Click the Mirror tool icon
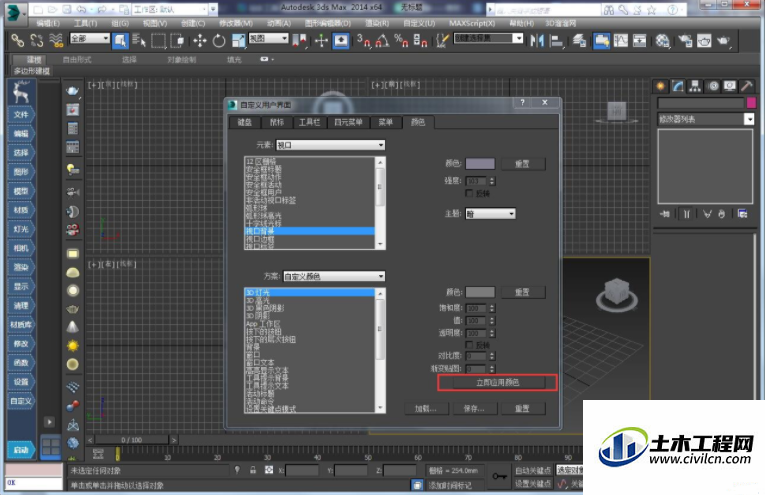 (537, 41)
